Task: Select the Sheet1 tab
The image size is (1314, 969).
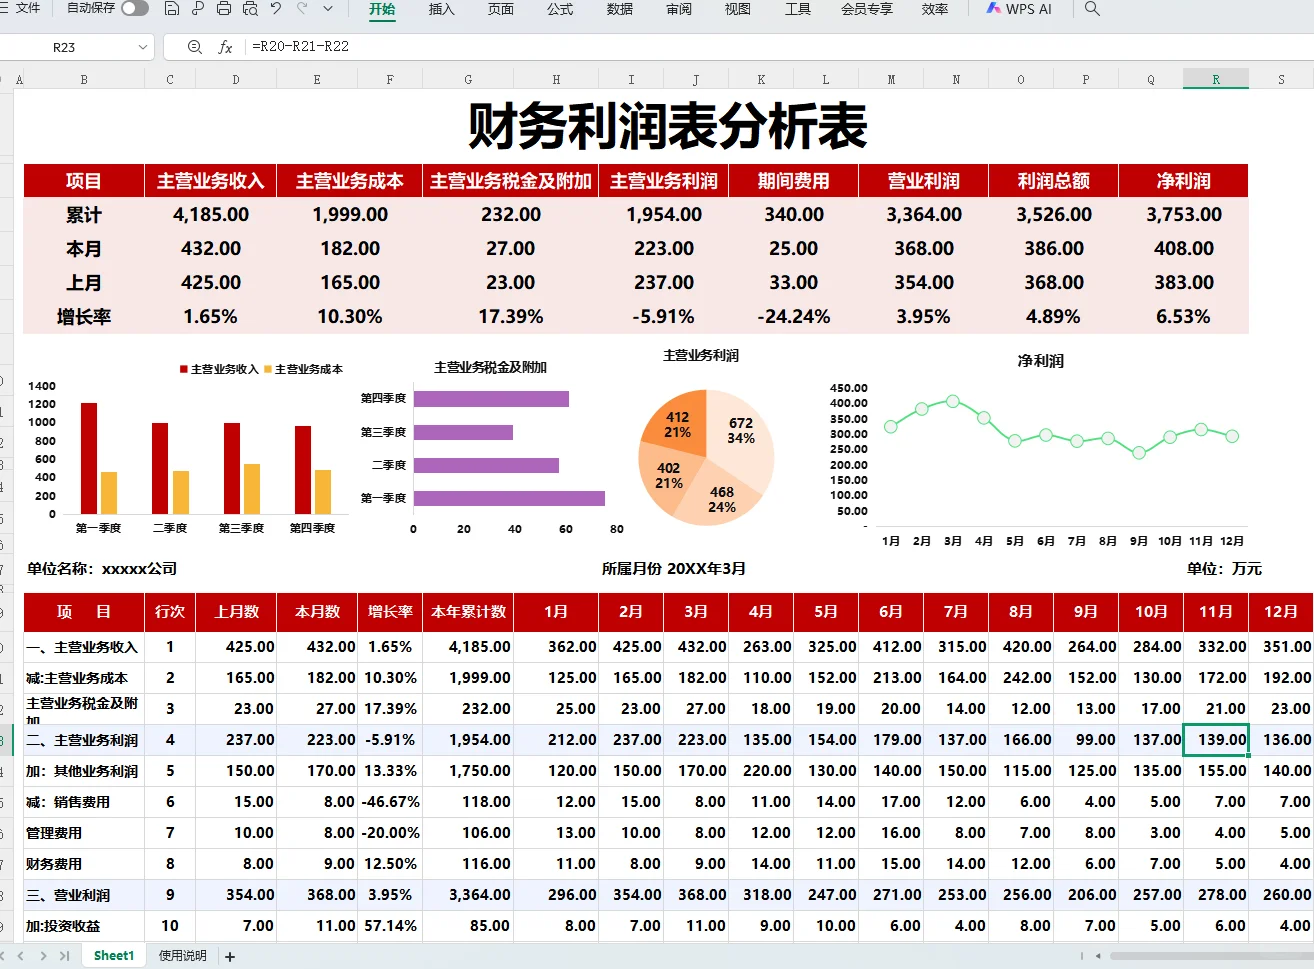Action: 114,956
